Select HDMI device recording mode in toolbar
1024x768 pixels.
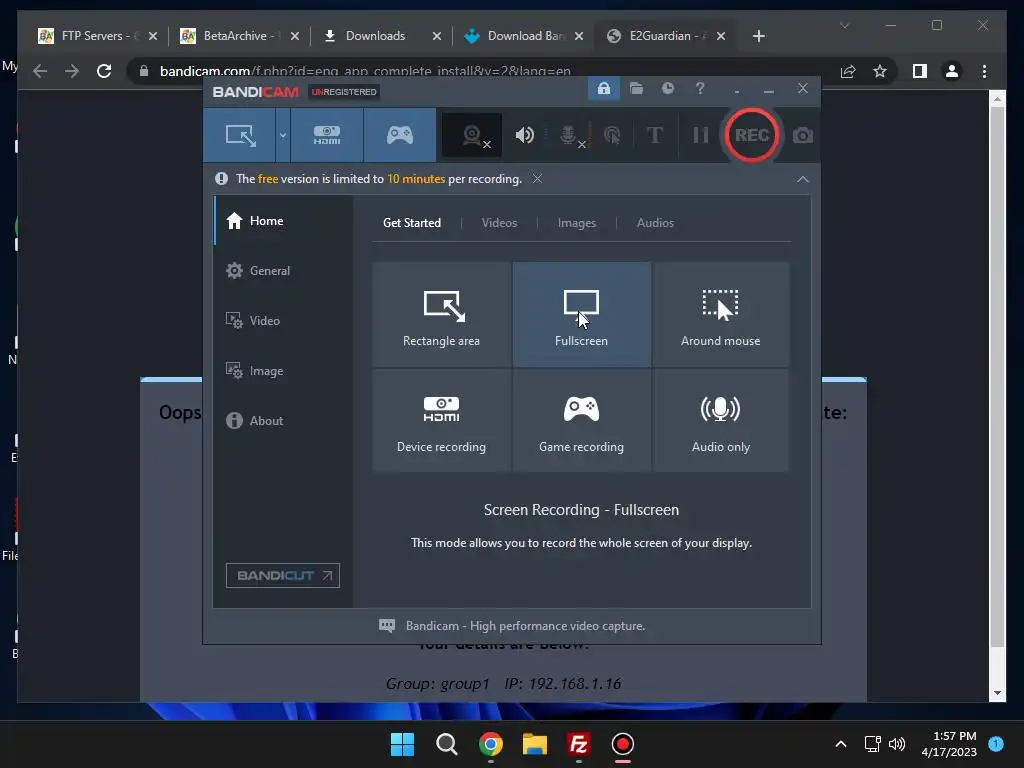(x=327, y=135)
